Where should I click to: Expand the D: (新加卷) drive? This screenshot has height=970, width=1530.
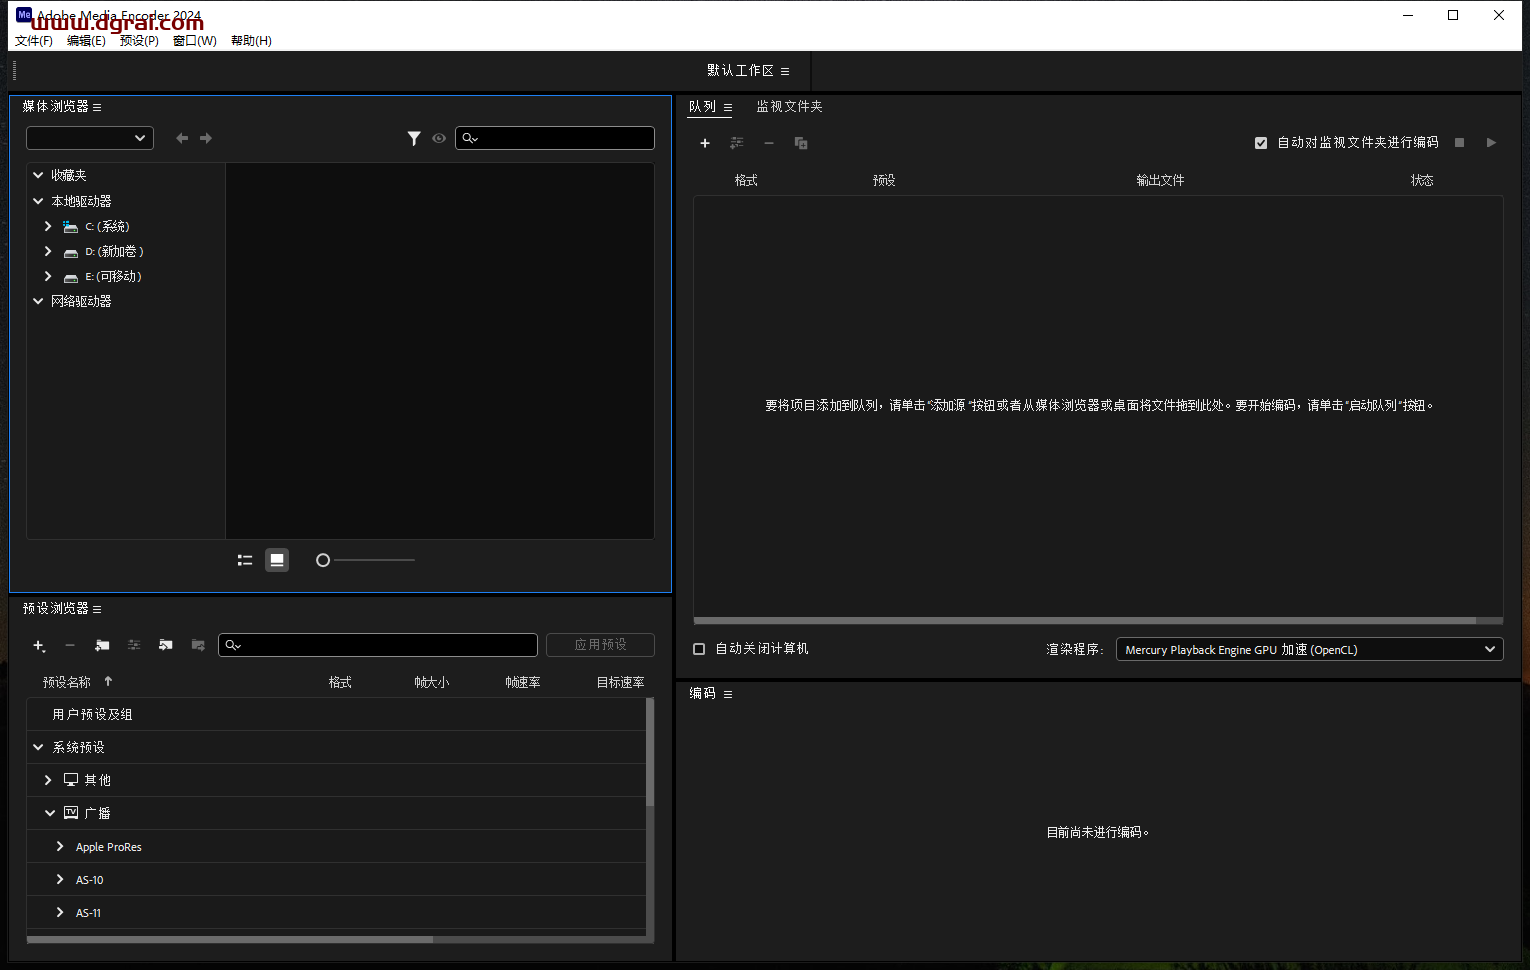click(48, 251)
